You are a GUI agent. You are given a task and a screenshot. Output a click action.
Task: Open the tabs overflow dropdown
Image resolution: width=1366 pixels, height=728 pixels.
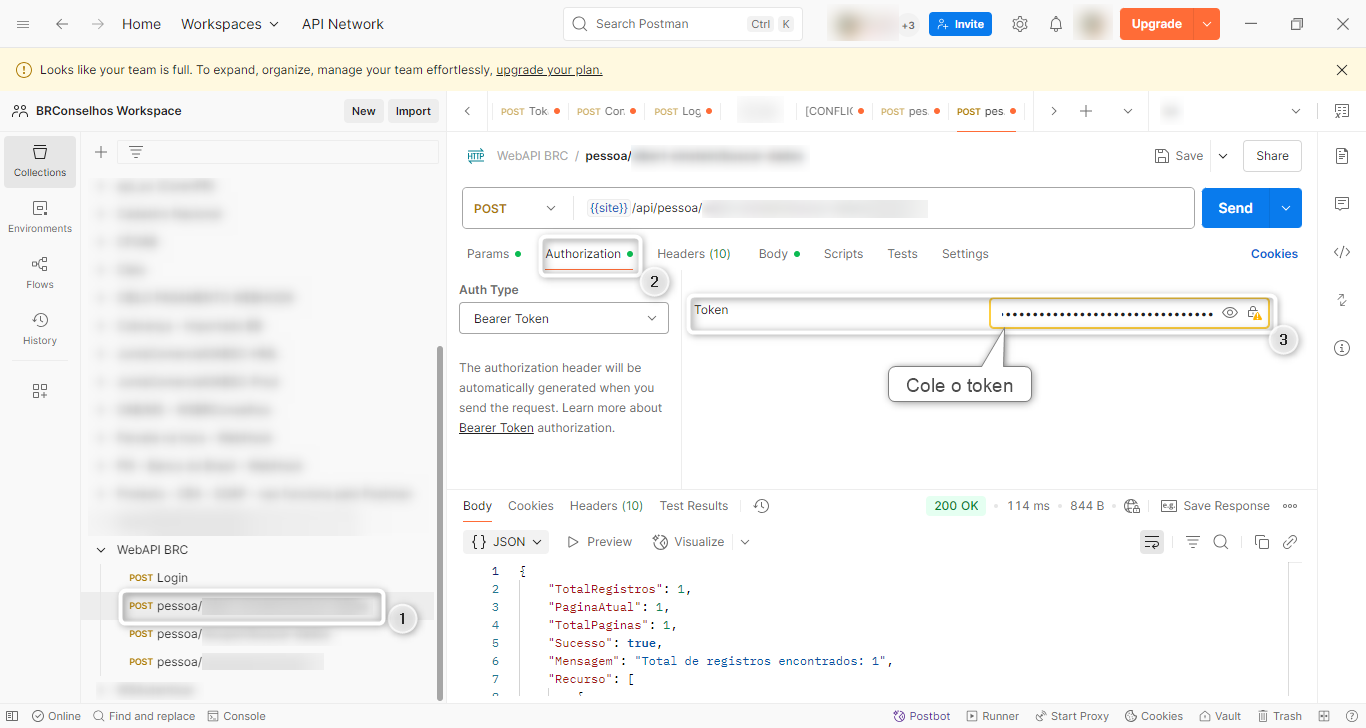[x=1128, y=111]
